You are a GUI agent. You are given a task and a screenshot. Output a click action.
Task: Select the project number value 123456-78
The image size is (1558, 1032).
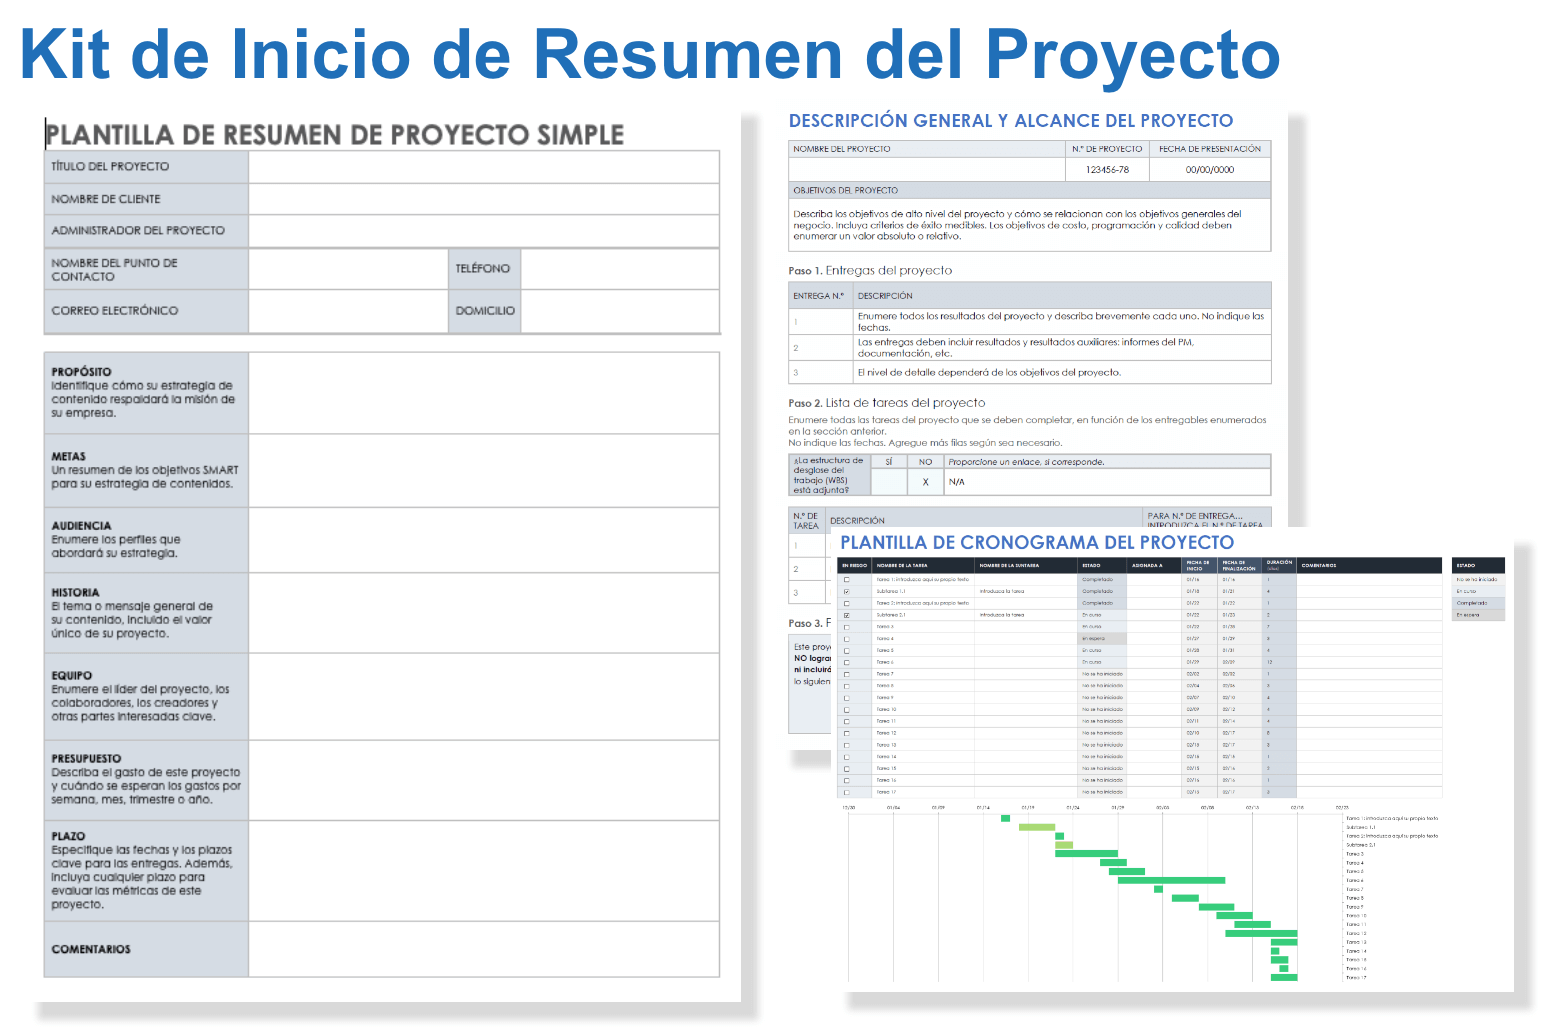click(x=1107, y=170)
